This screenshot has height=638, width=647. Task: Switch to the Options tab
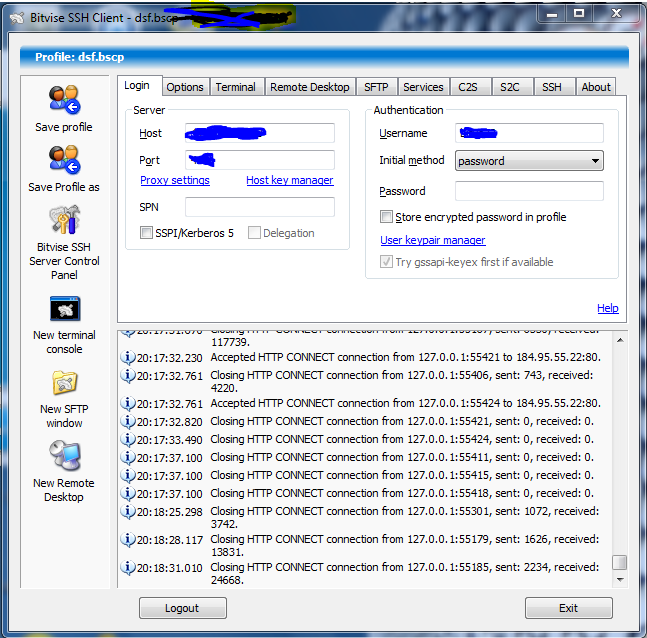point(185,87)
